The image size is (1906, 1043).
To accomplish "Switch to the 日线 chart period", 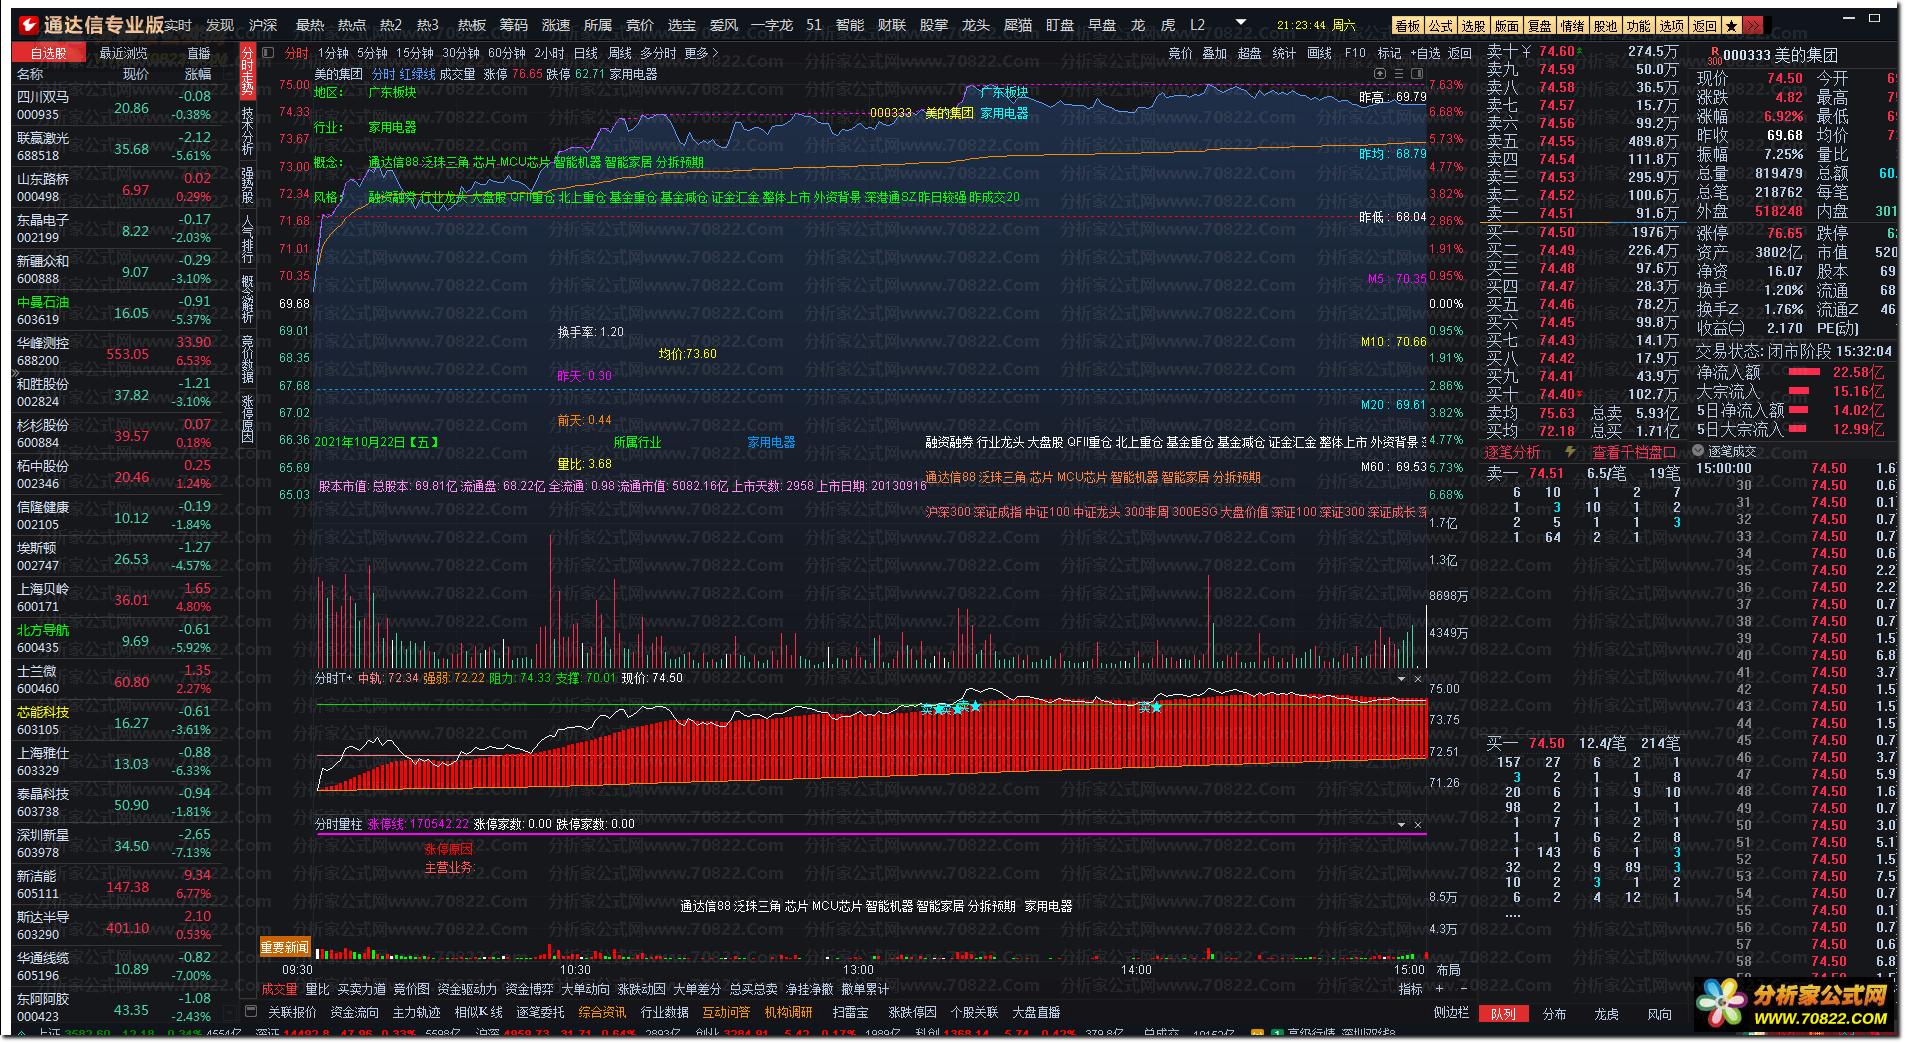I will tap(586, 53).
